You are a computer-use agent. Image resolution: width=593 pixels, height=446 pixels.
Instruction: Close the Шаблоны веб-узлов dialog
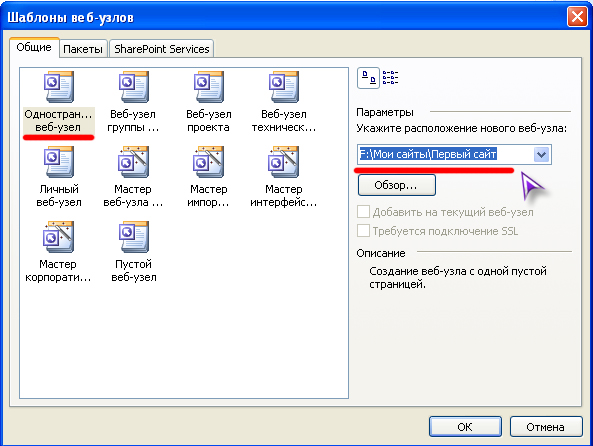(x=577, y=17)
